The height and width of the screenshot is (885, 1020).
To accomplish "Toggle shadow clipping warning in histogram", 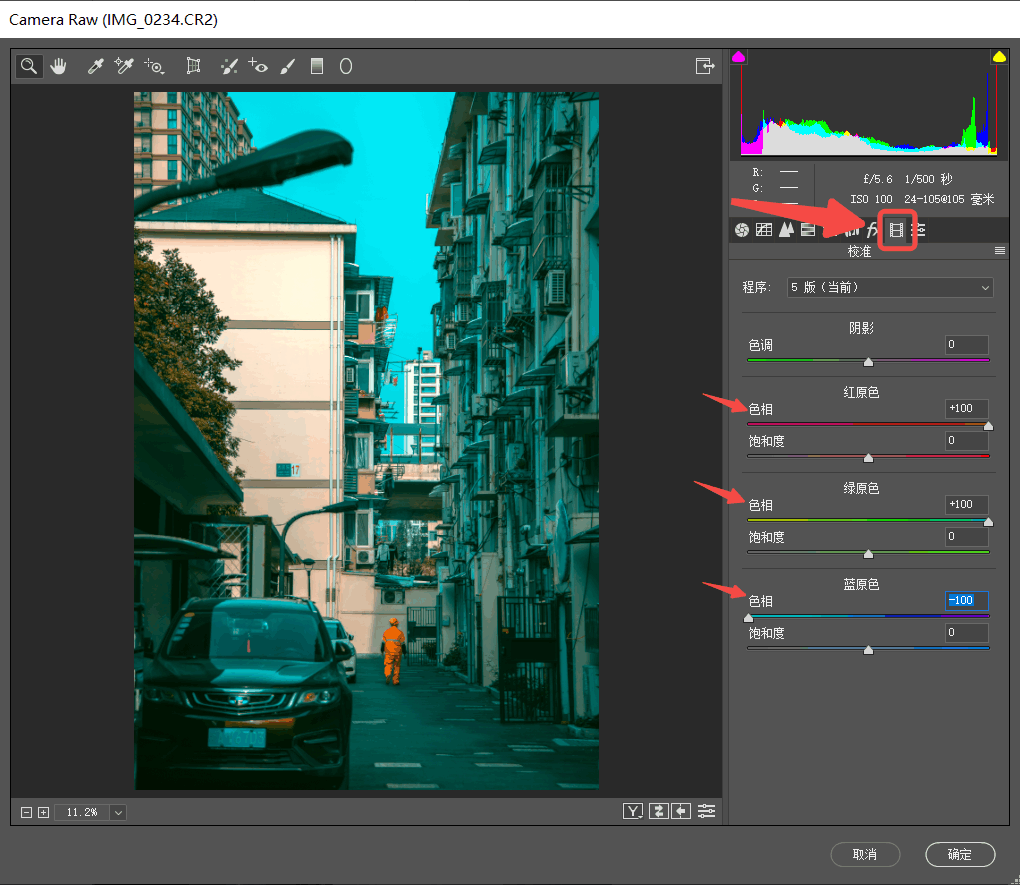I will click(x=739, y=57).
